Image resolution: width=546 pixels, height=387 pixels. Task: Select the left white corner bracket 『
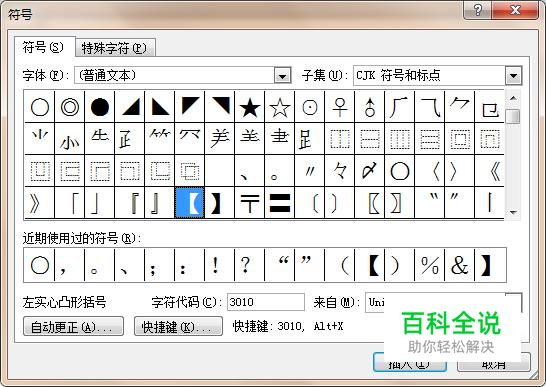[x=130, y=203]
